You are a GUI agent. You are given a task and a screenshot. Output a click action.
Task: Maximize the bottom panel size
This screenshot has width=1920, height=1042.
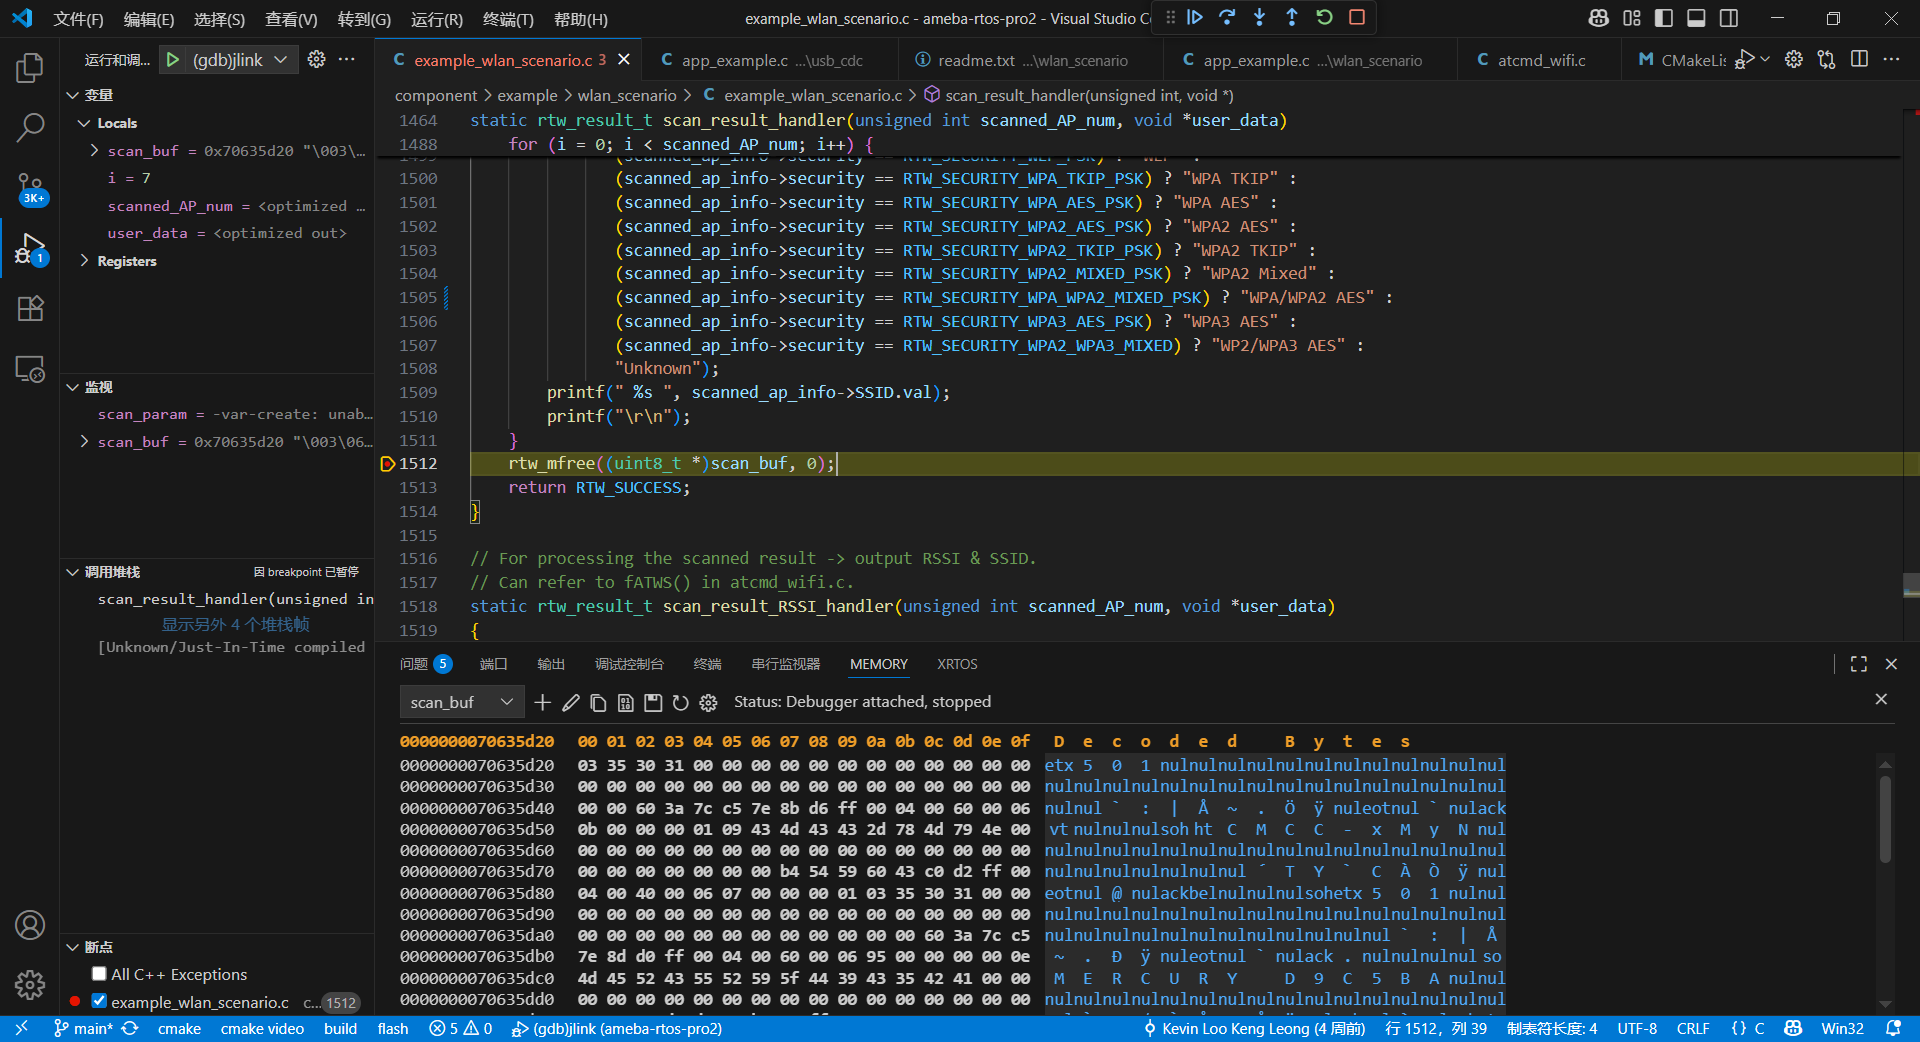1858,664
